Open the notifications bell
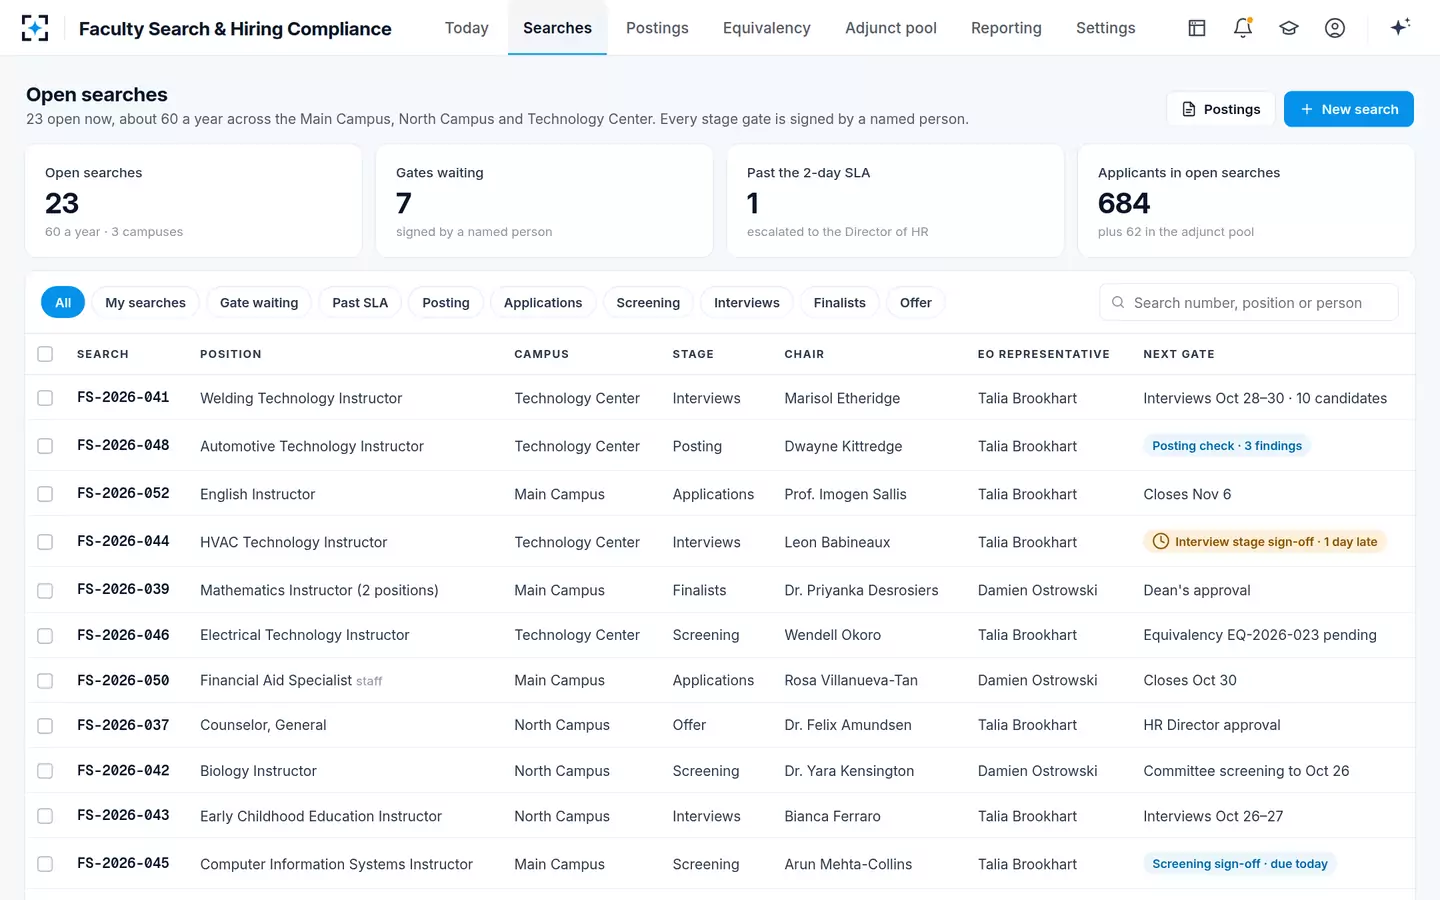 point(1243,28)
